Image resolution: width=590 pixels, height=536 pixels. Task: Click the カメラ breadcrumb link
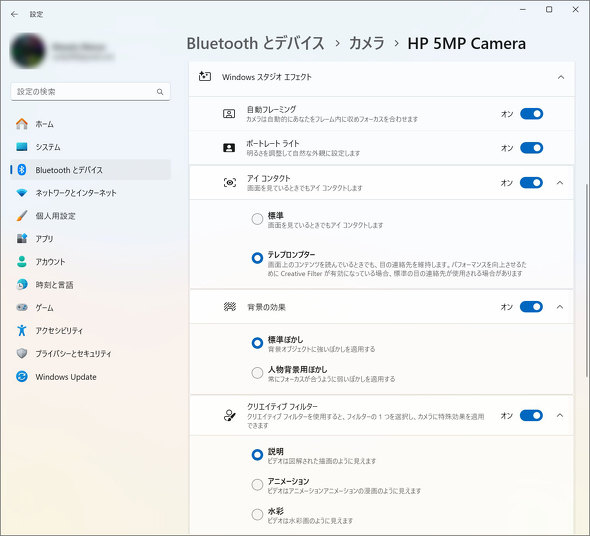point(366,43)
